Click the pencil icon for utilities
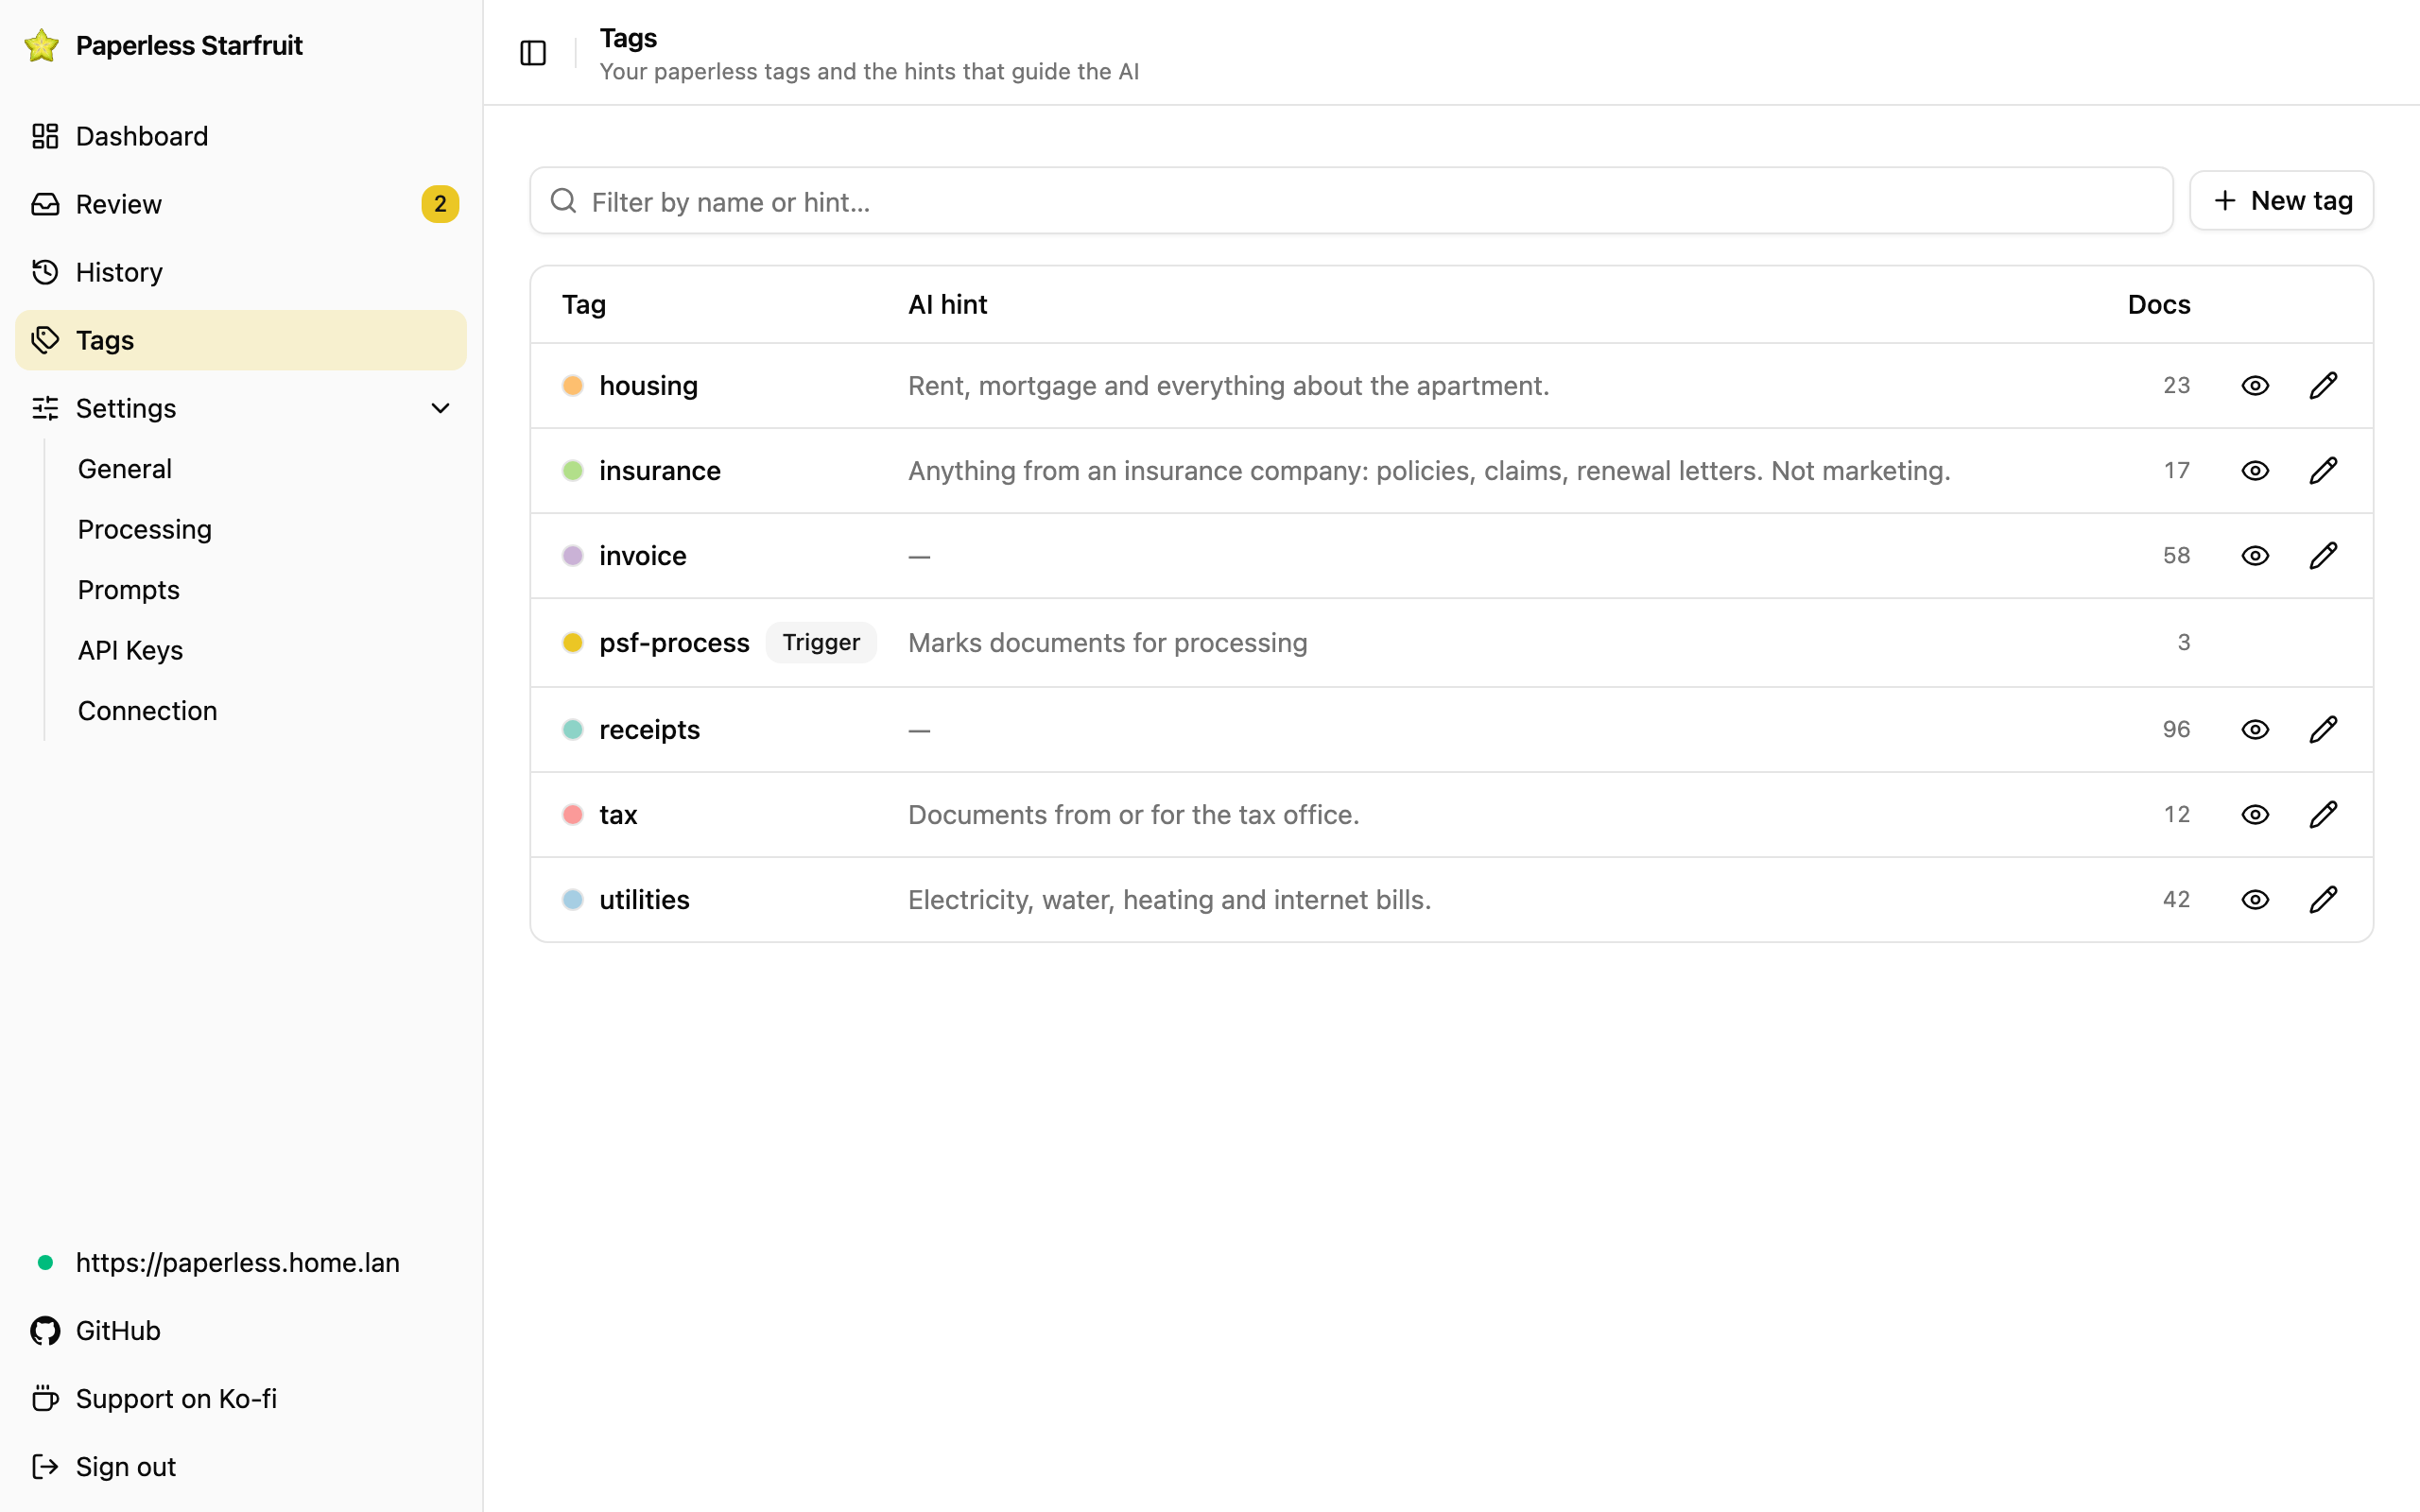Image resolution: width=2420 pixels, height=1512 pixels. click(x=2323, y=900)
